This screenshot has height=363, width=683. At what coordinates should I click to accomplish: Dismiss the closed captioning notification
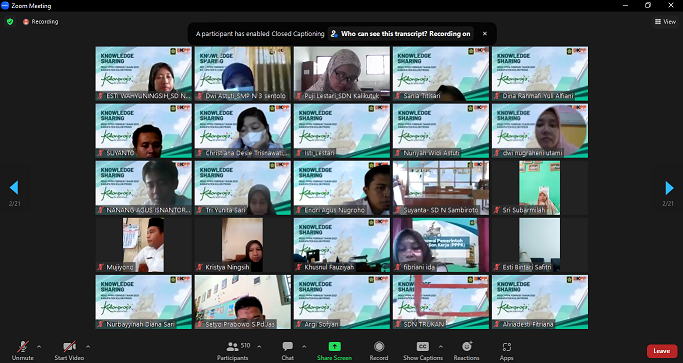pyautogui.click(x=484, y=34)
